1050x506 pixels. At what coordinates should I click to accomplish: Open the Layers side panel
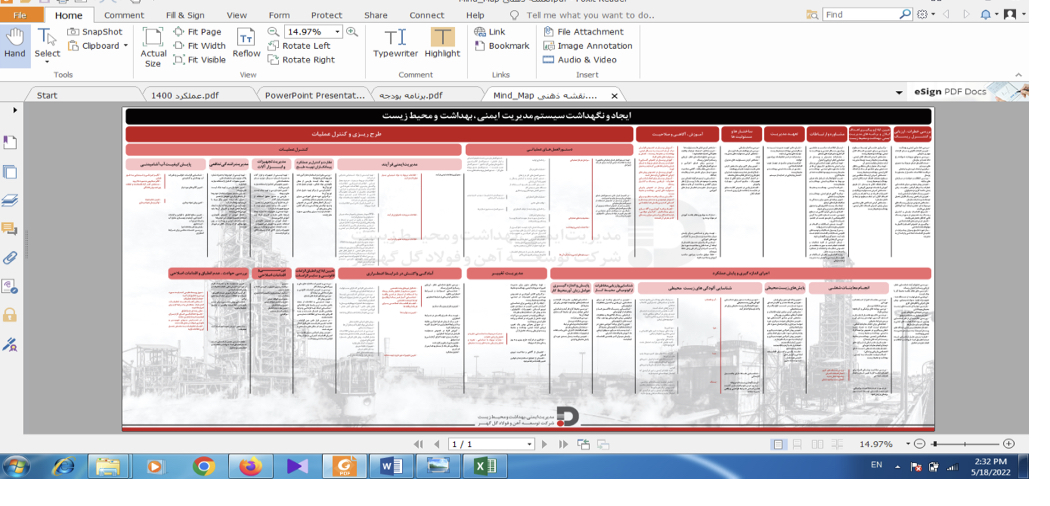10,200
